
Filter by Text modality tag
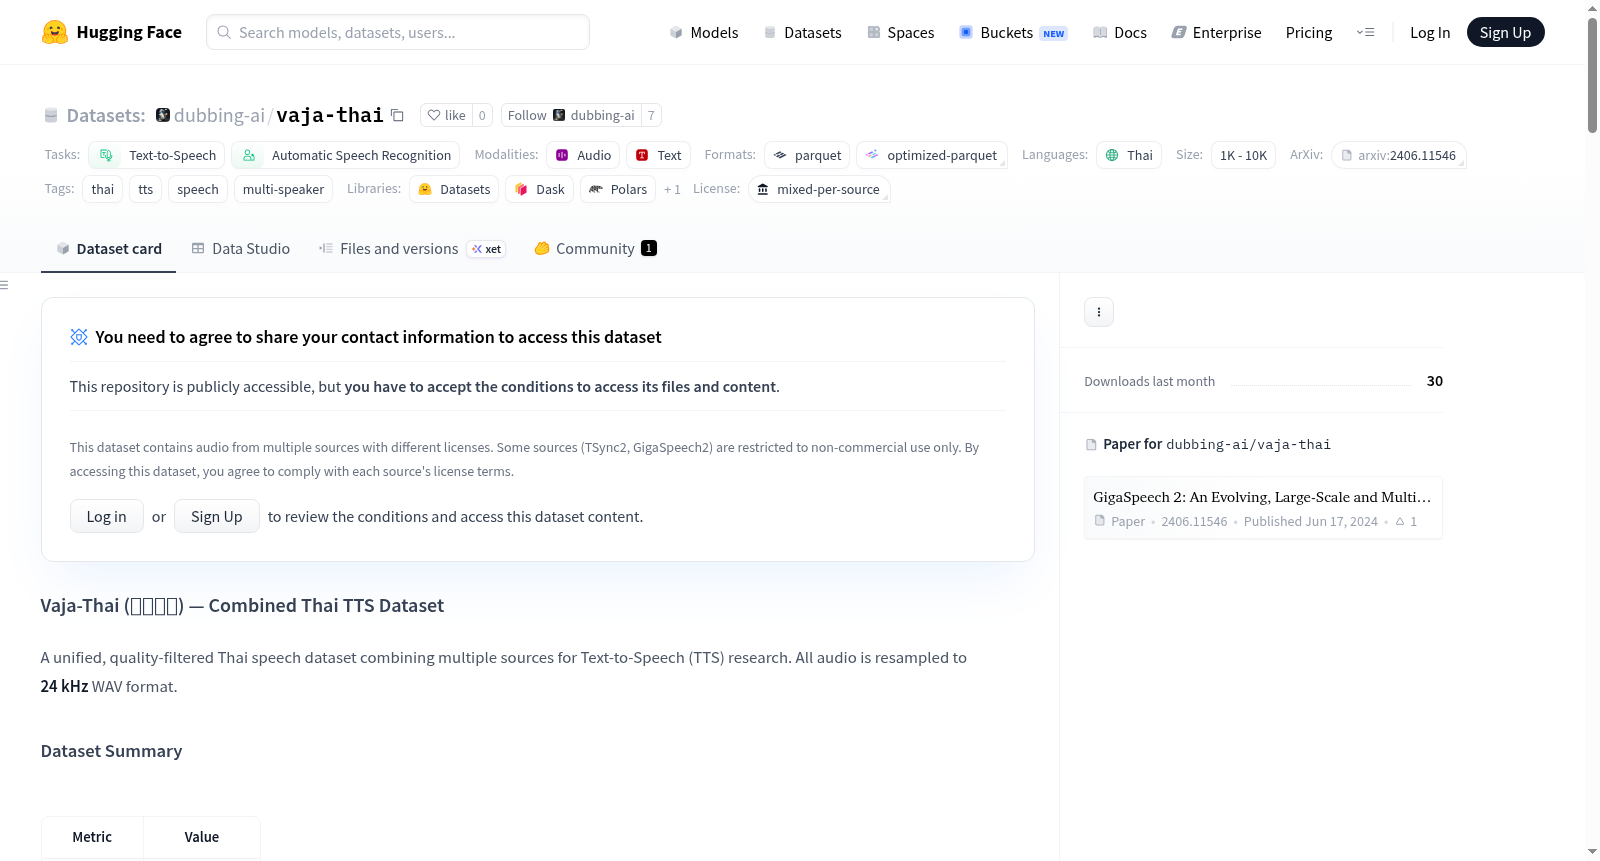[x=658, y=155]
